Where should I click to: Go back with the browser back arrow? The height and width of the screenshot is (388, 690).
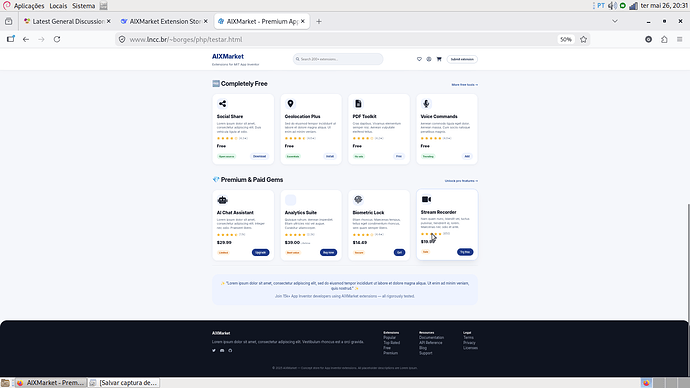[26, 39]
